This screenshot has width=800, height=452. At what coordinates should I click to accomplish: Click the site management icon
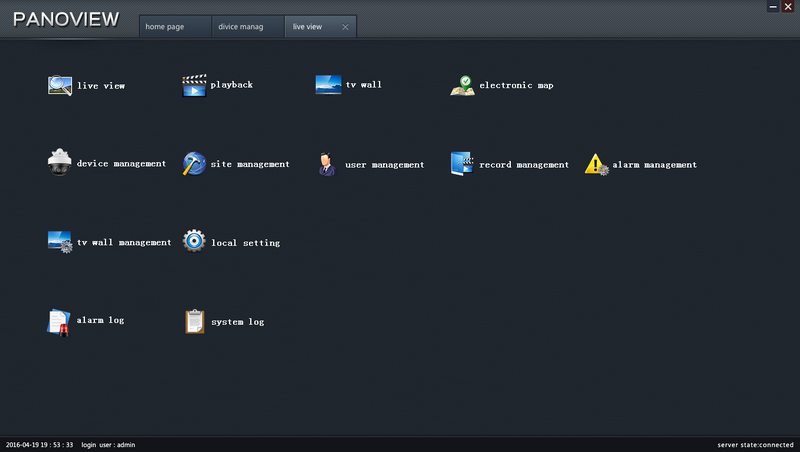tap(194, 164)
